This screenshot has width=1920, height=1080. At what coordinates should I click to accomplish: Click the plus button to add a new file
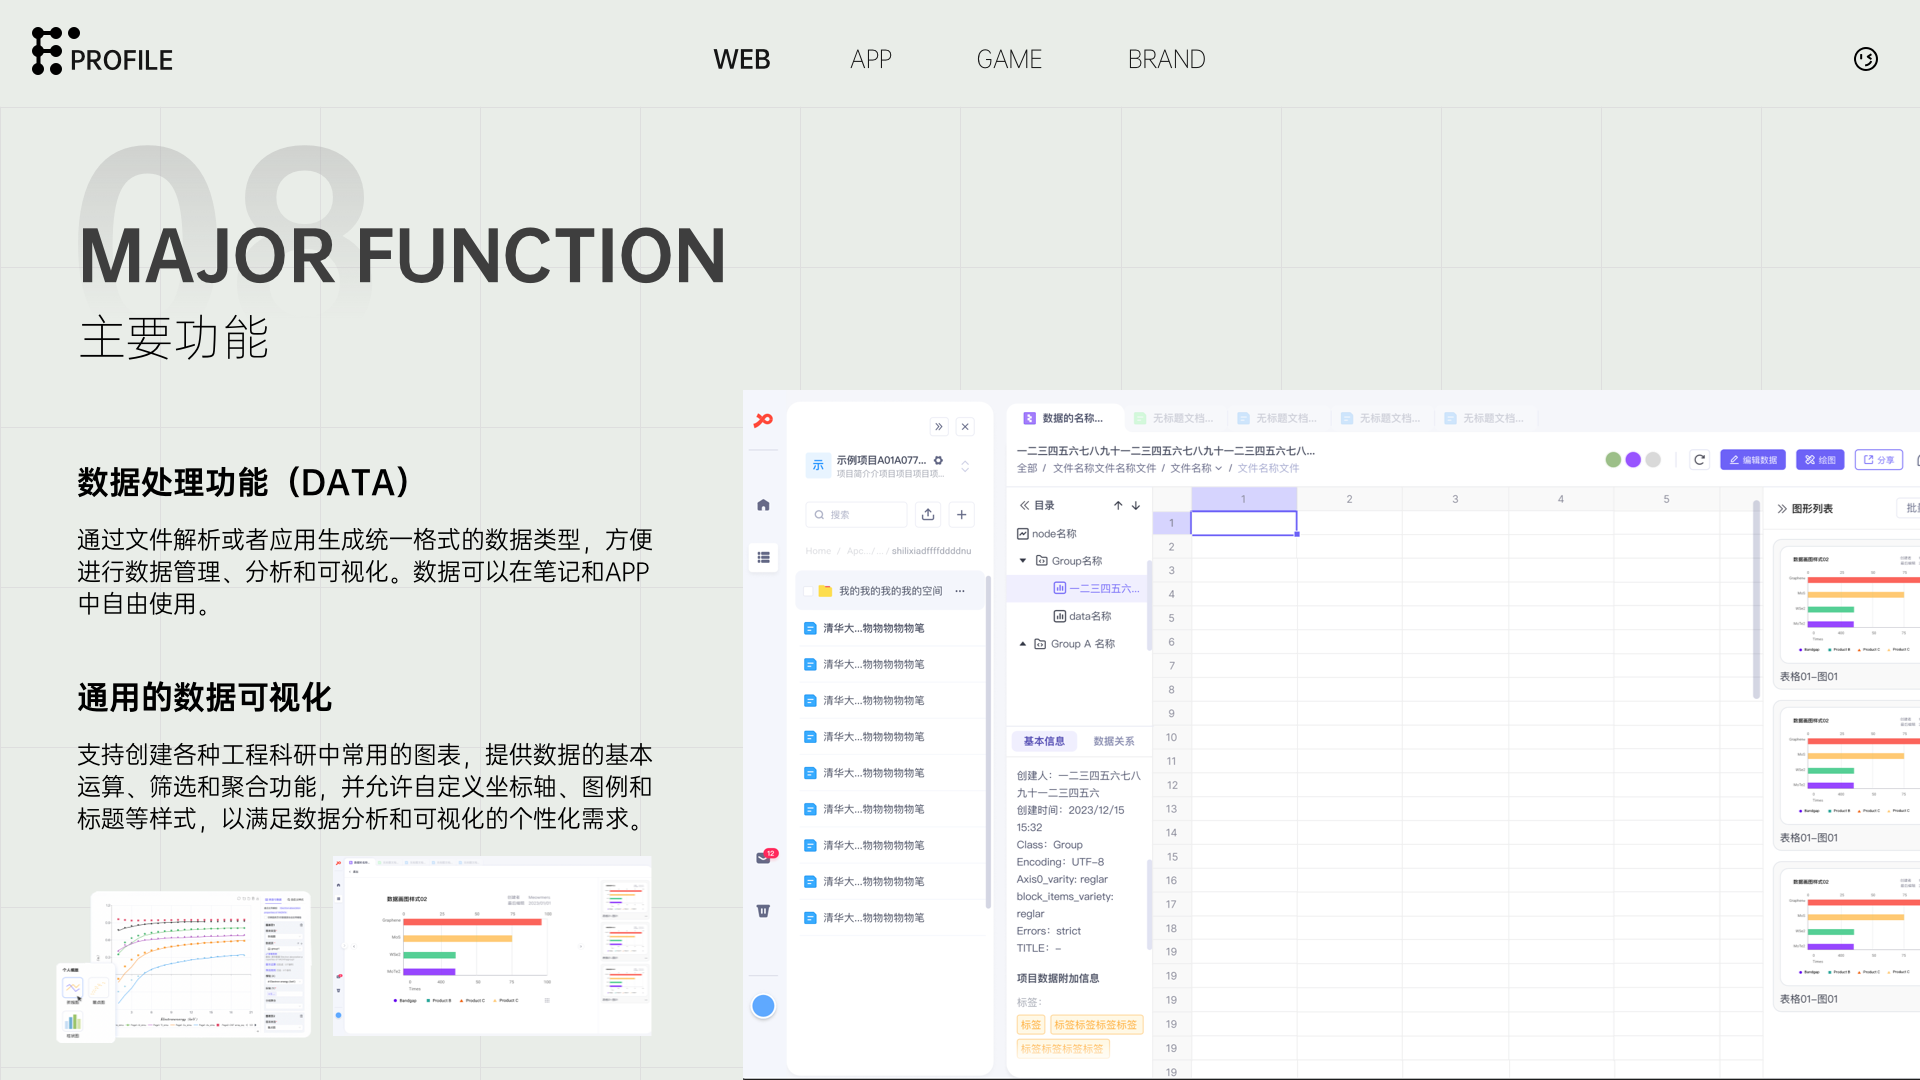[961, 514]
